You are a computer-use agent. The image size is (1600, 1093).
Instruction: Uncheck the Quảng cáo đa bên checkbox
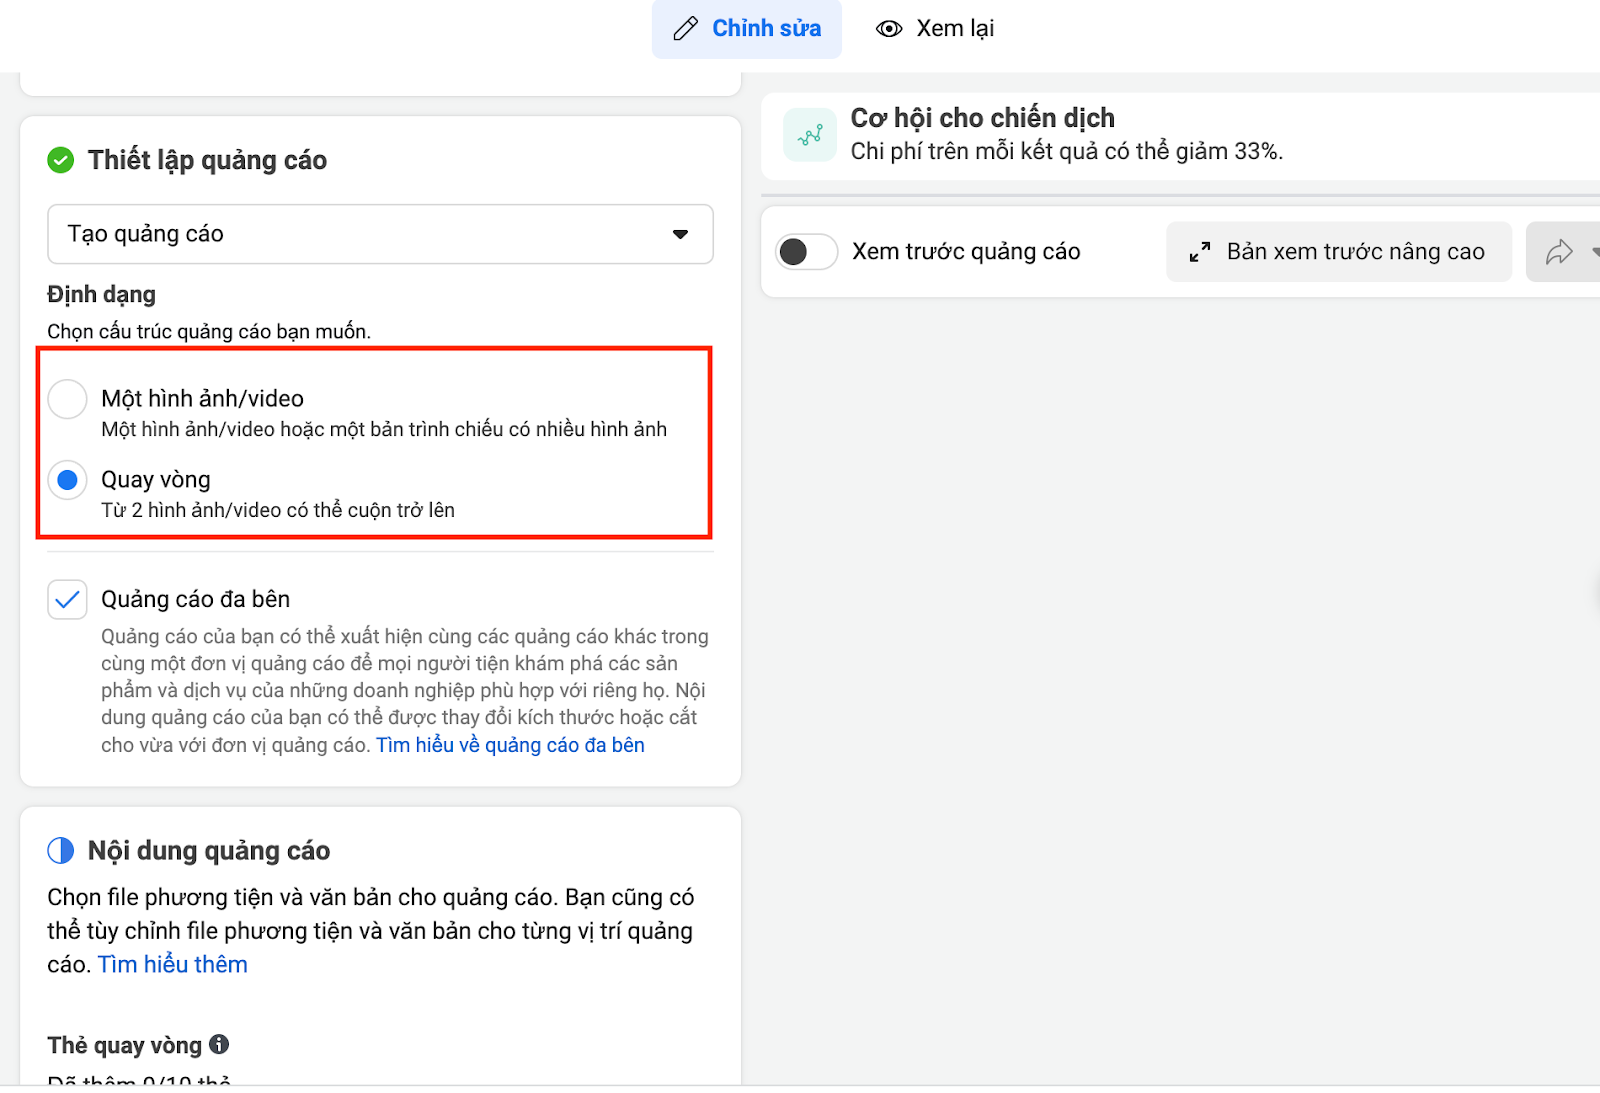[68, 600]
